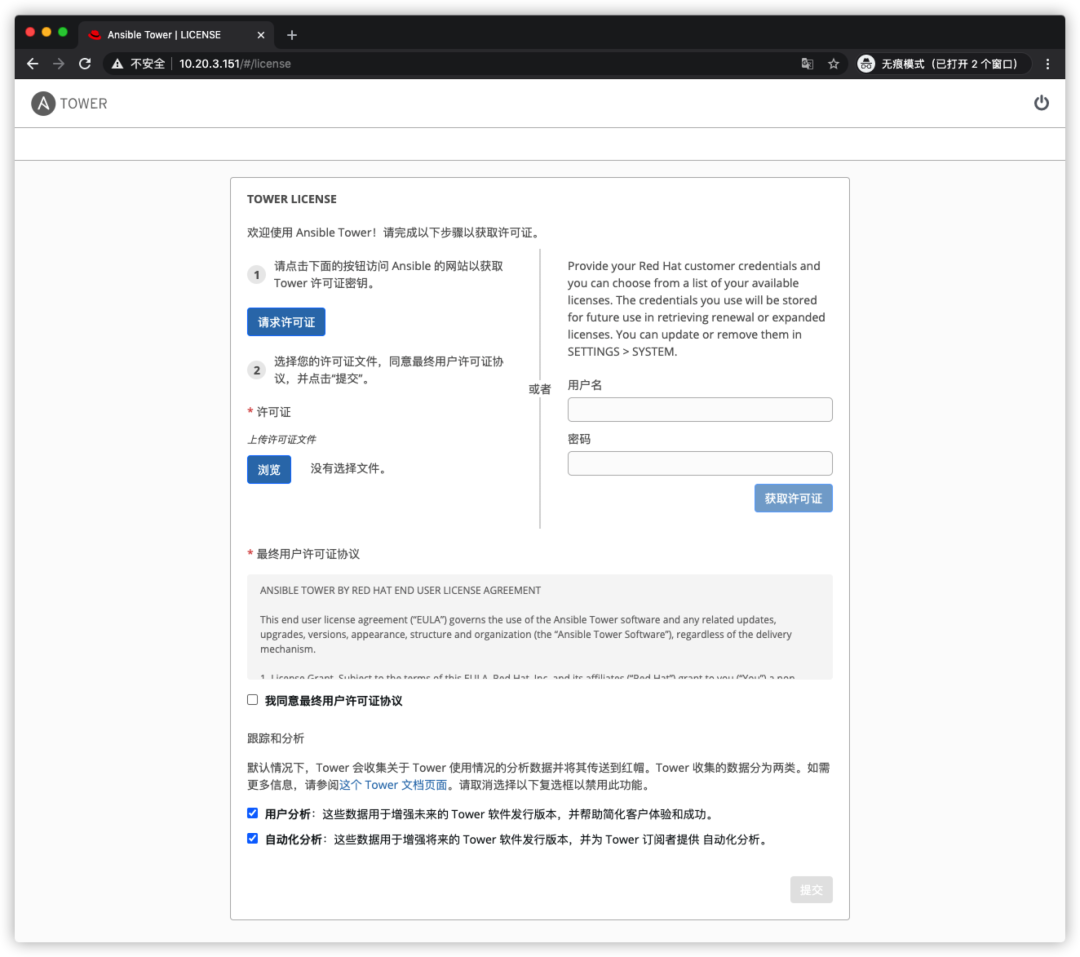Click the power sign-out icon
Screen dimensions: 1080x957
tap(1042, 102)
